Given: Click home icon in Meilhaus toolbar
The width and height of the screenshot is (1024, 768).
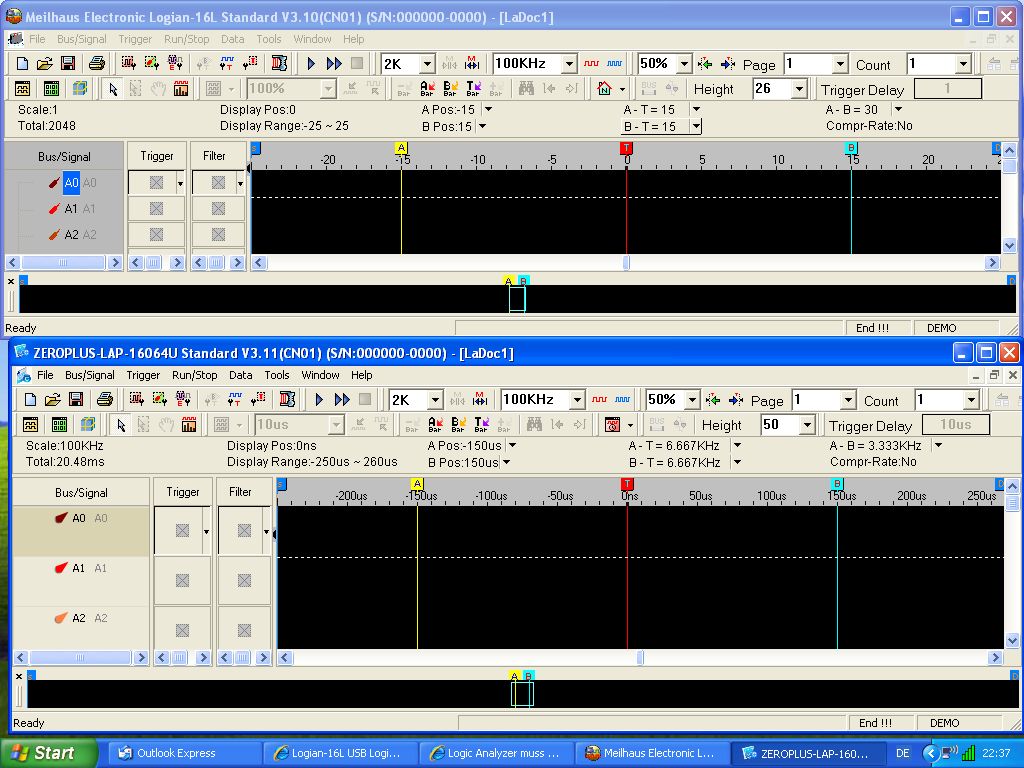Looking at the screenshot, I should coord(605,89).
